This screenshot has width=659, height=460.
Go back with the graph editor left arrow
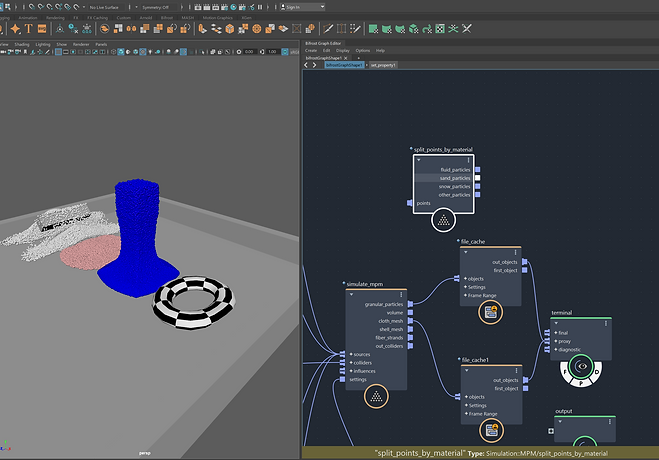(306, 65)
